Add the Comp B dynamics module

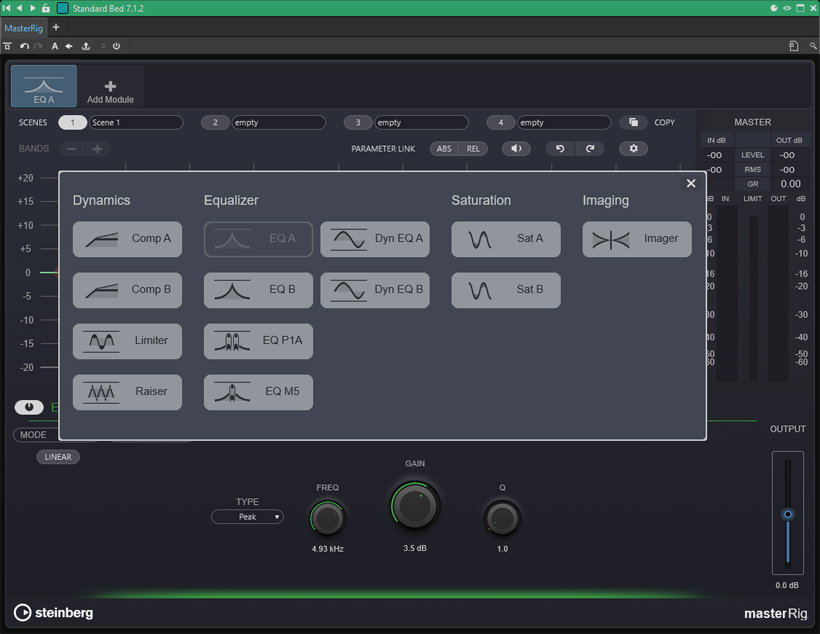(x=127, y=290)
